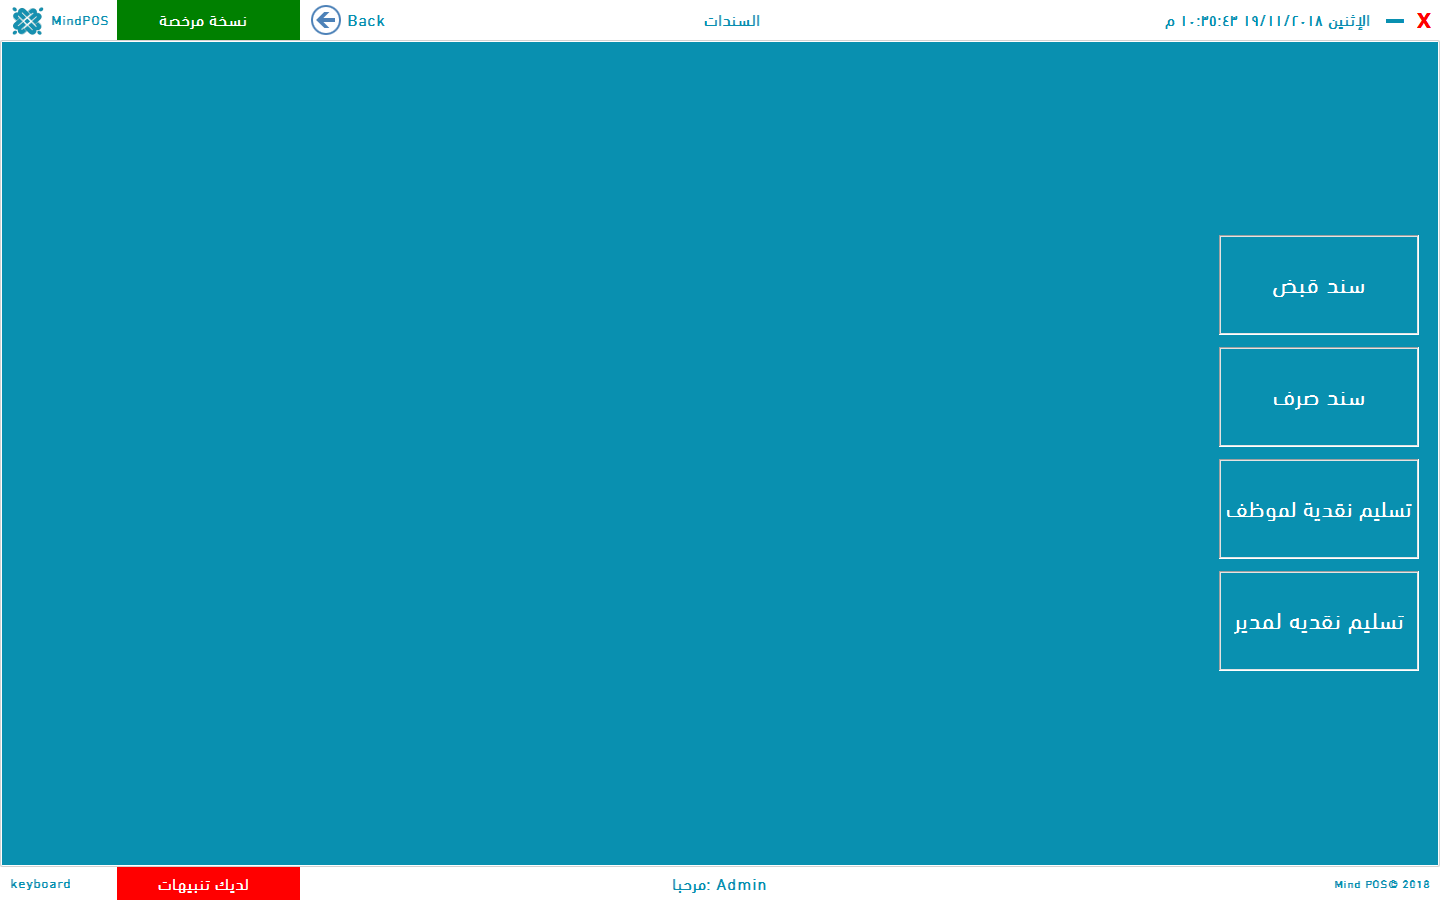The height and width of the screenshot is (900, 1440).
Task: Click the مرحبا: Admin user label
Action: pyautogui.click(x=719, y=885)
